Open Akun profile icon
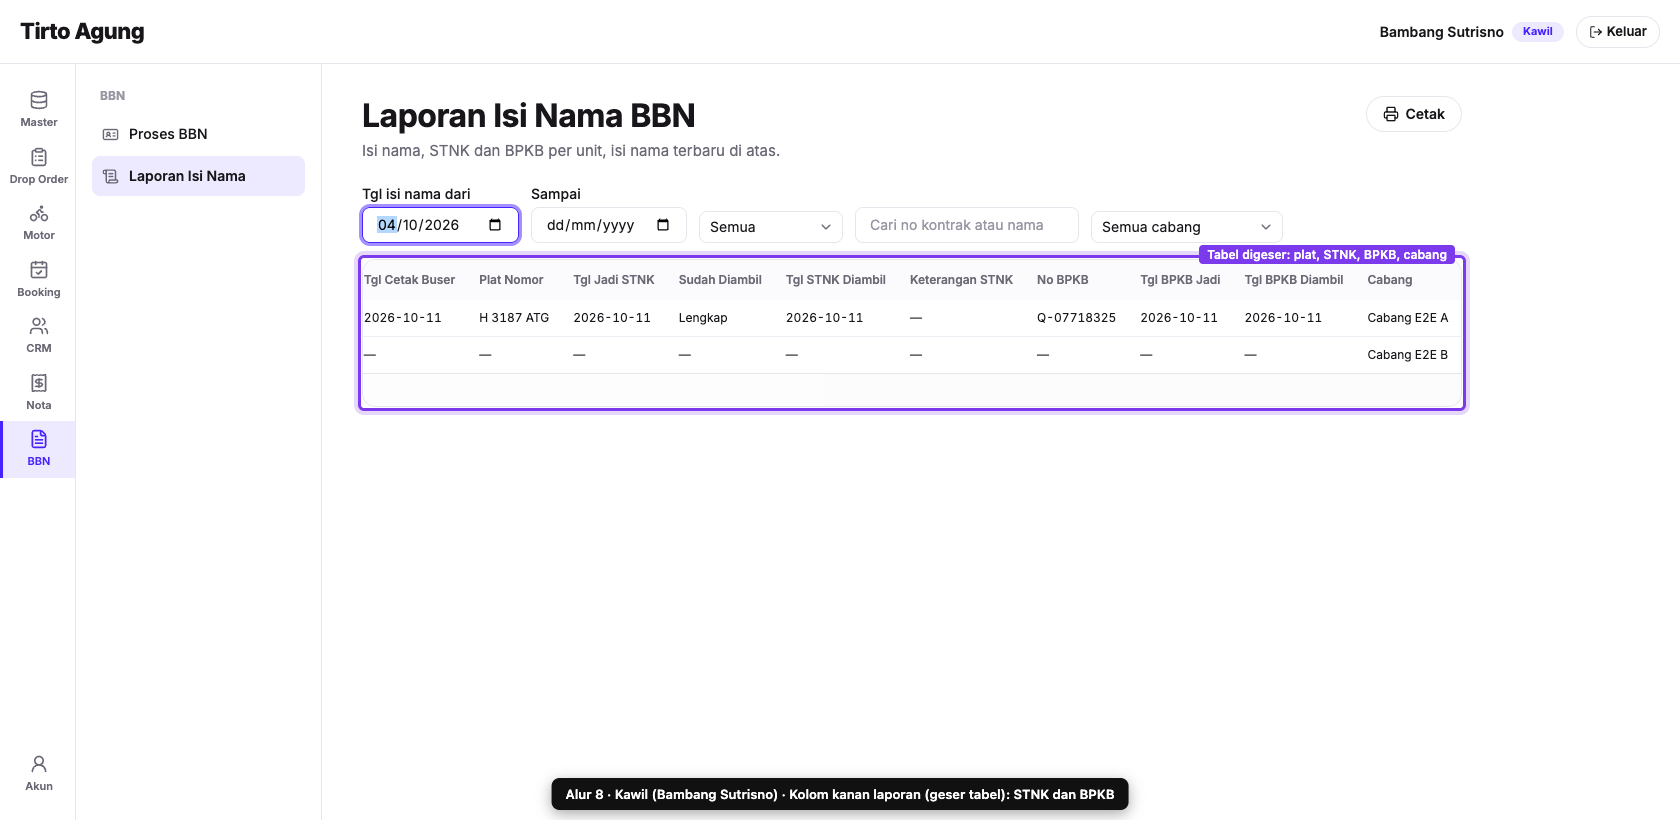The width and height of the screenshot is (1680, 820). click(x=39, y=764)
